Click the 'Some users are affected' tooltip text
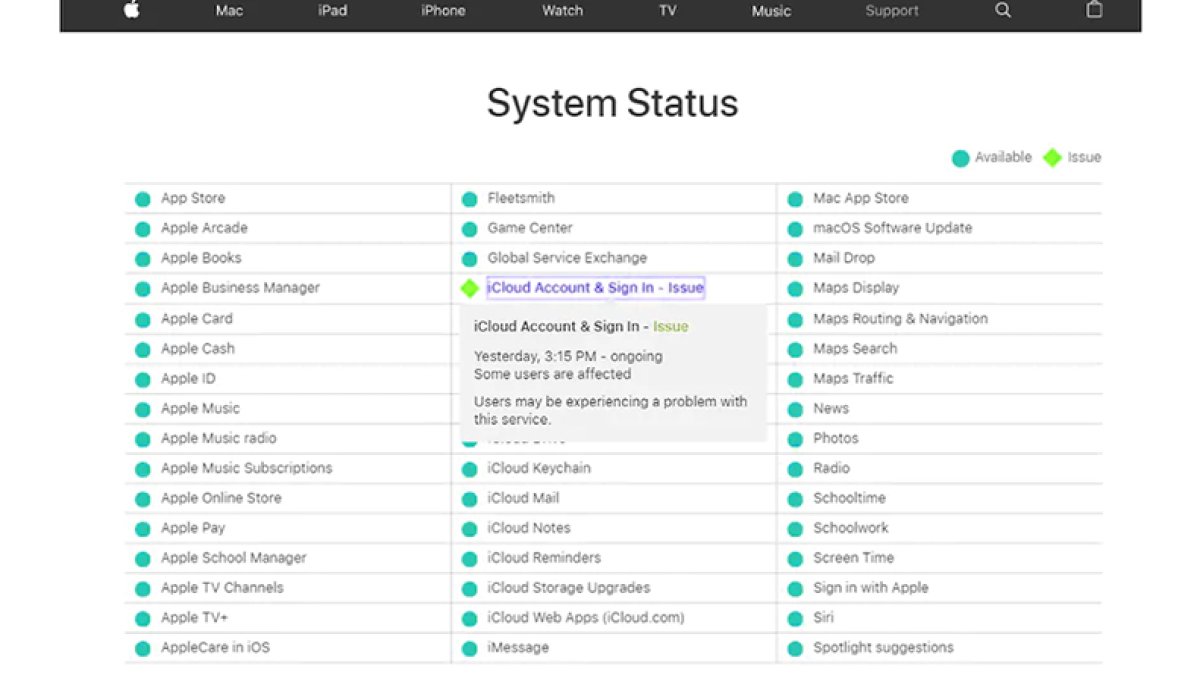Screen dimensions: 1200x675 552,374
